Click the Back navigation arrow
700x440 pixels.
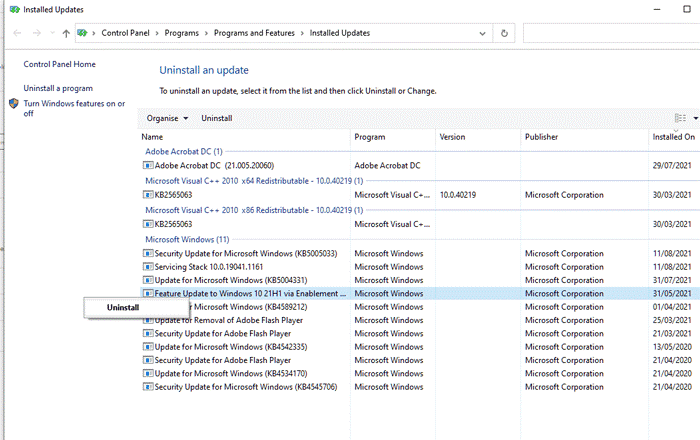18,33
